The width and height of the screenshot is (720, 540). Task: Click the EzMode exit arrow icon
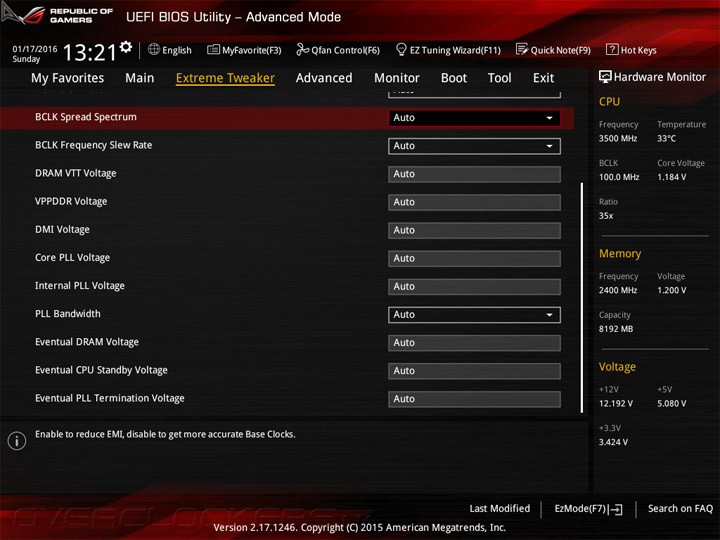(616, 509)
